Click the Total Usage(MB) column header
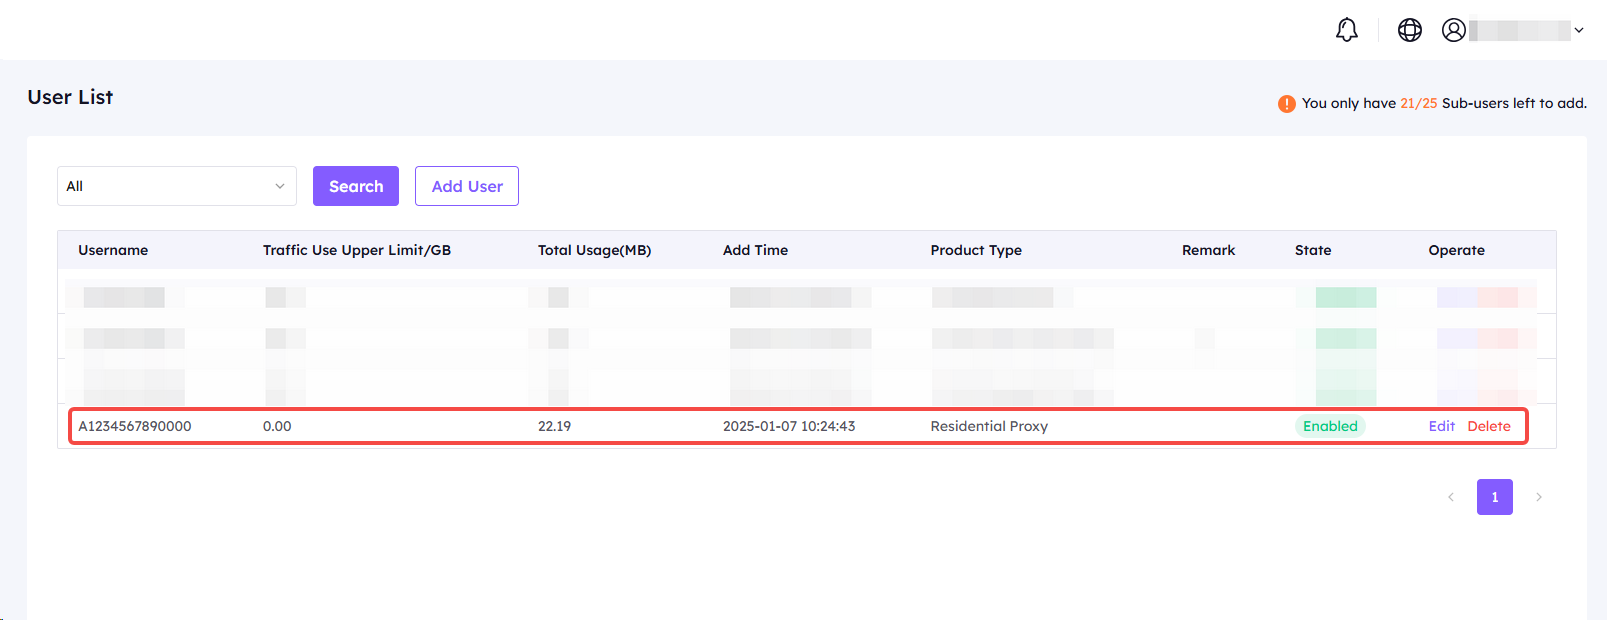 coord(594,250)
